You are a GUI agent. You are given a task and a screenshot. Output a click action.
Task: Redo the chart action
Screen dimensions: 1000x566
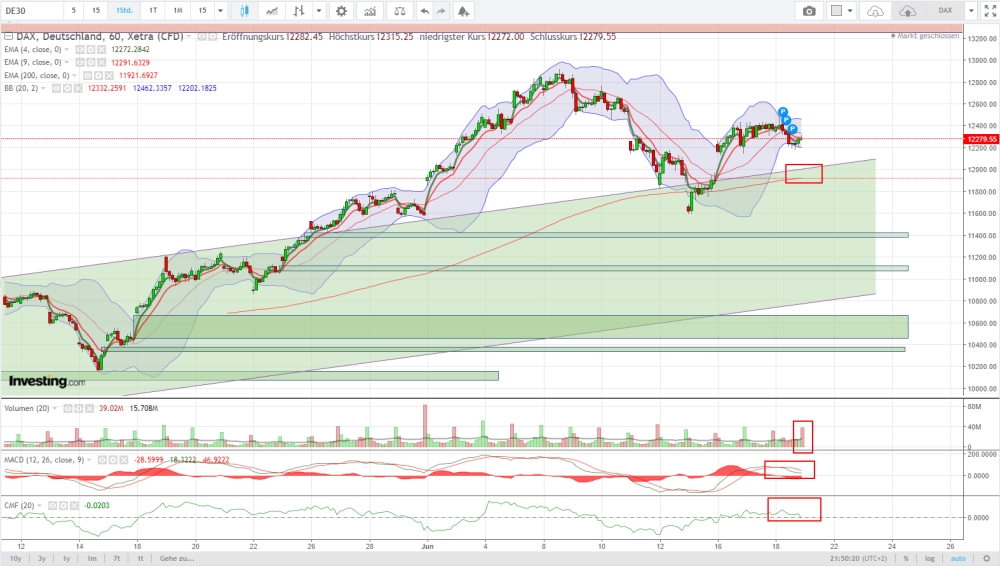pos(441,11)
